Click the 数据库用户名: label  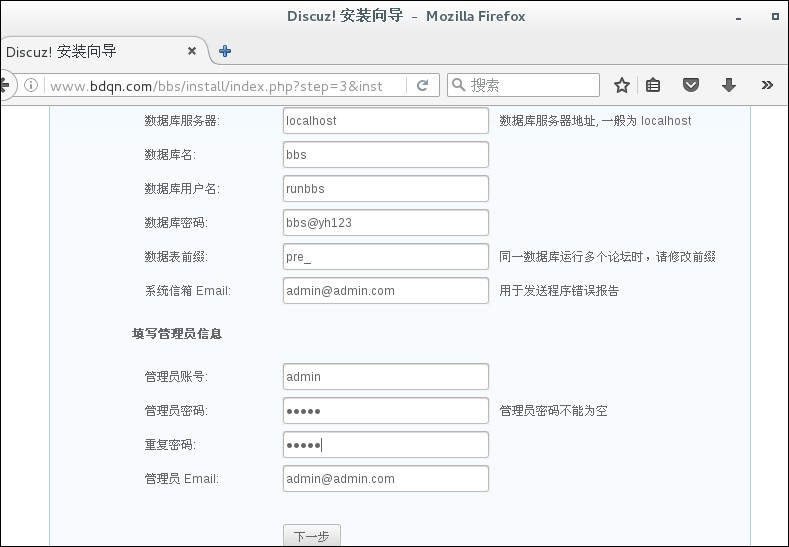(182, 189)
